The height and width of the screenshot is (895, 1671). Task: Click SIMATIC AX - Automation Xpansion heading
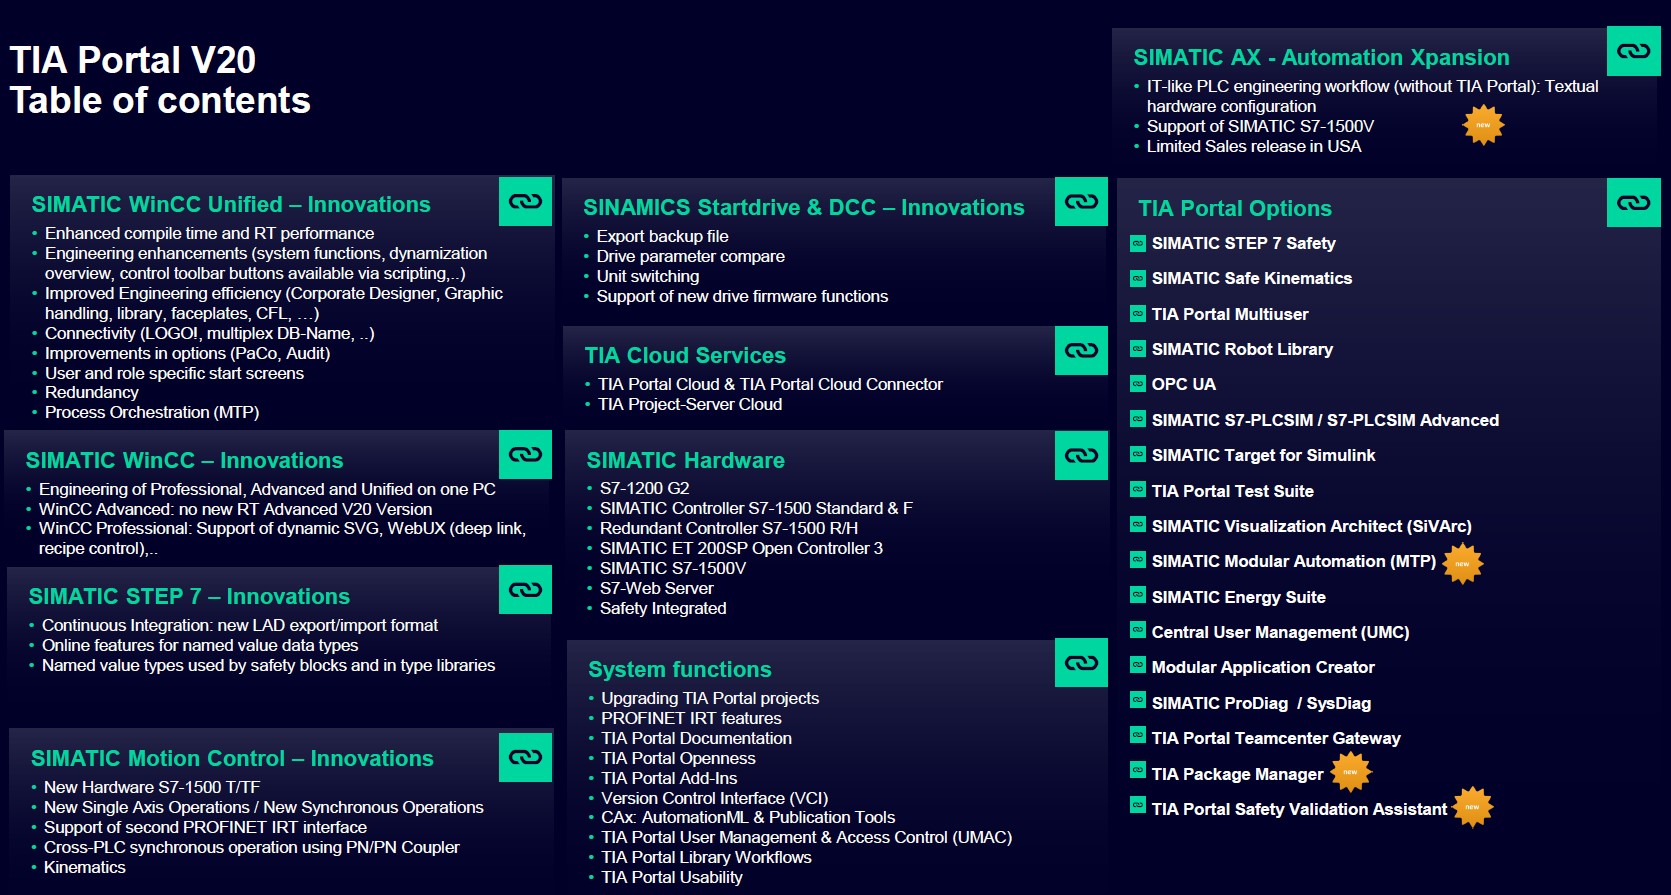[x=1321, y=57]
